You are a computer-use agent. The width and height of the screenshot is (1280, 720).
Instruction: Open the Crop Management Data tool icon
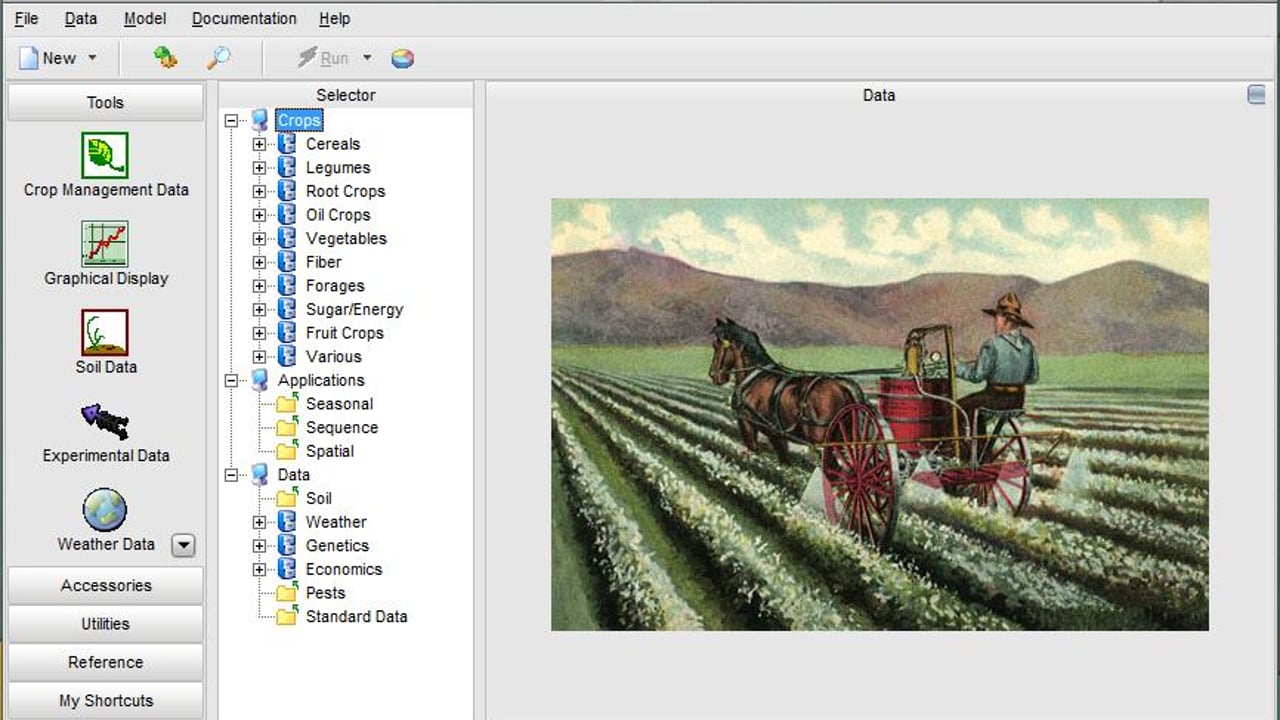point(105,155)
